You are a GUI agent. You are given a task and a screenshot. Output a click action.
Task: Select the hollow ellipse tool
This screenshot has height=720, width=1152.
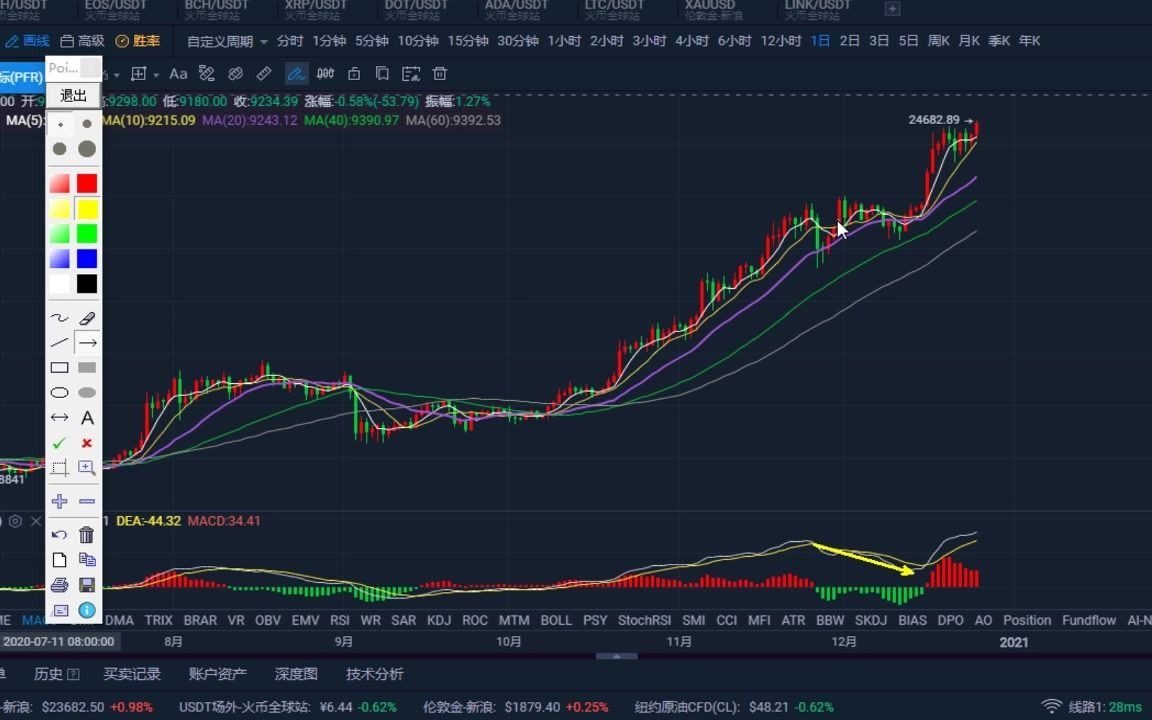coord(60,392)
